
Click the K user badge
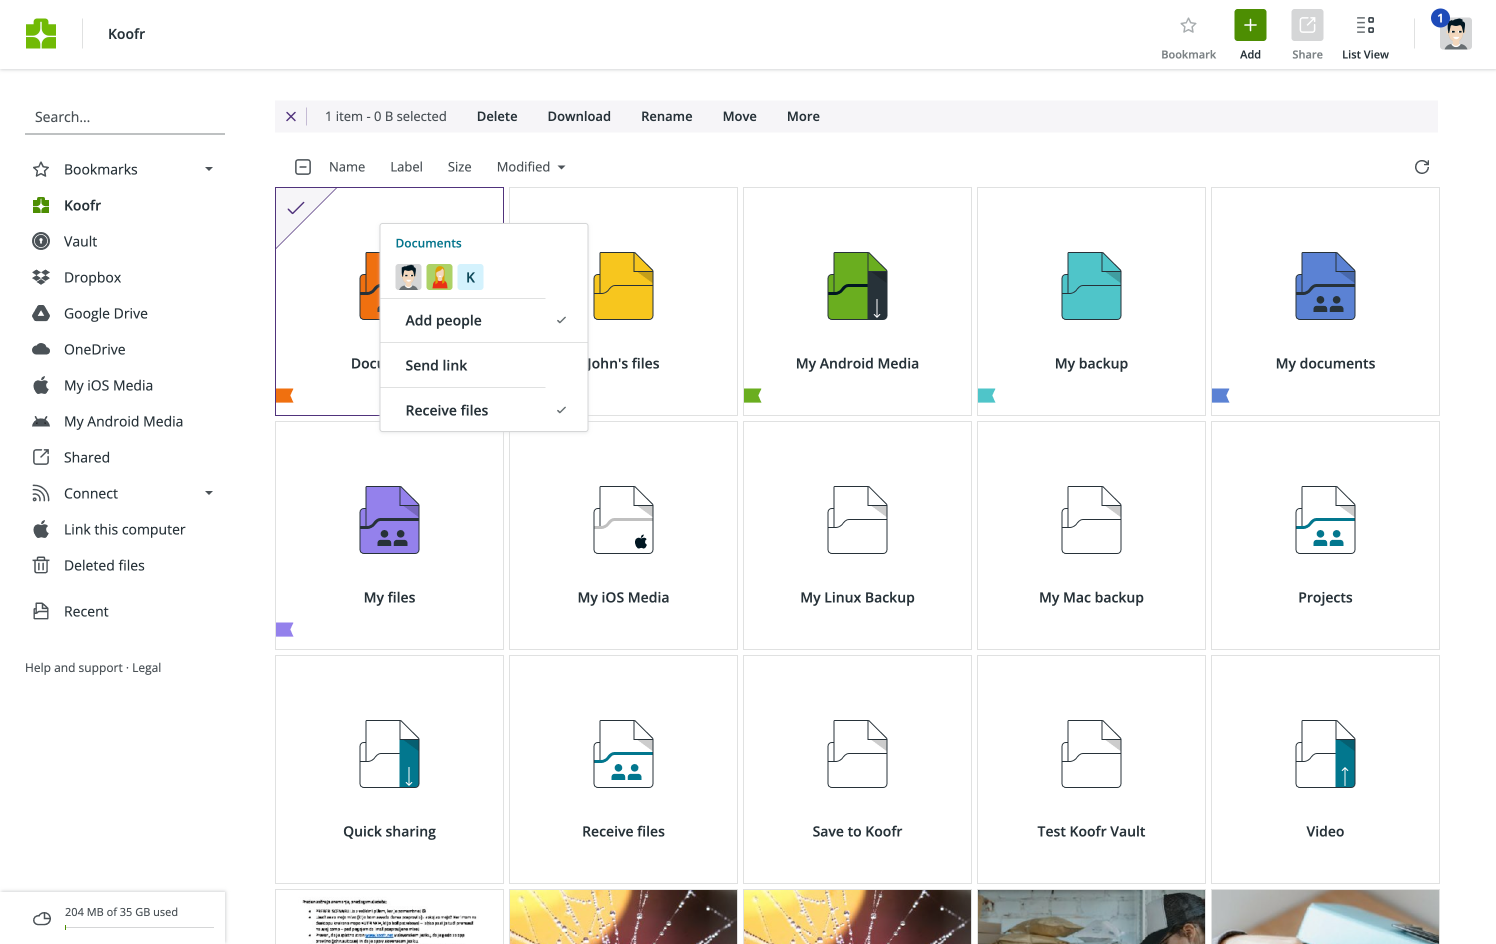(x=470, y=277)
